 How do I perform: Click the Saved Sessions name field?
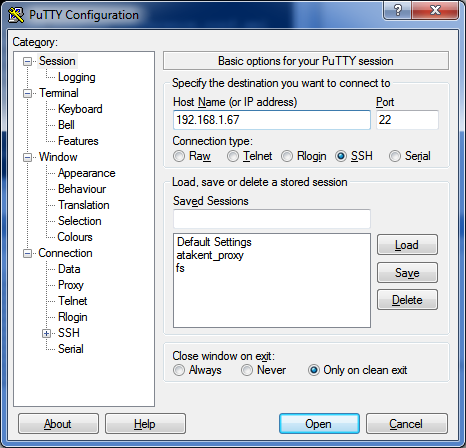pos(272,219)
